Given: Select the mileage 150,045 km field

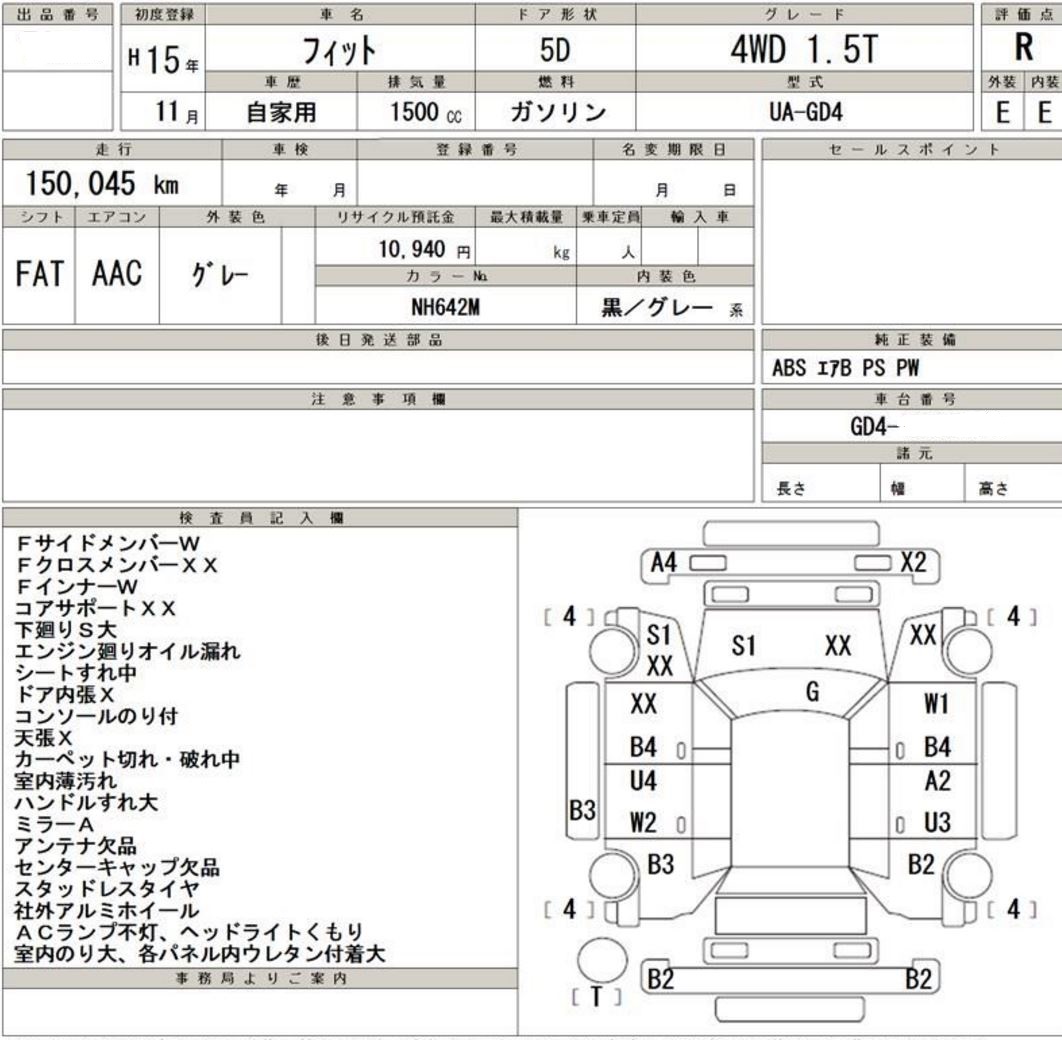Looking at the screenshot, I should pyautogui.click(x=112, y=183).
